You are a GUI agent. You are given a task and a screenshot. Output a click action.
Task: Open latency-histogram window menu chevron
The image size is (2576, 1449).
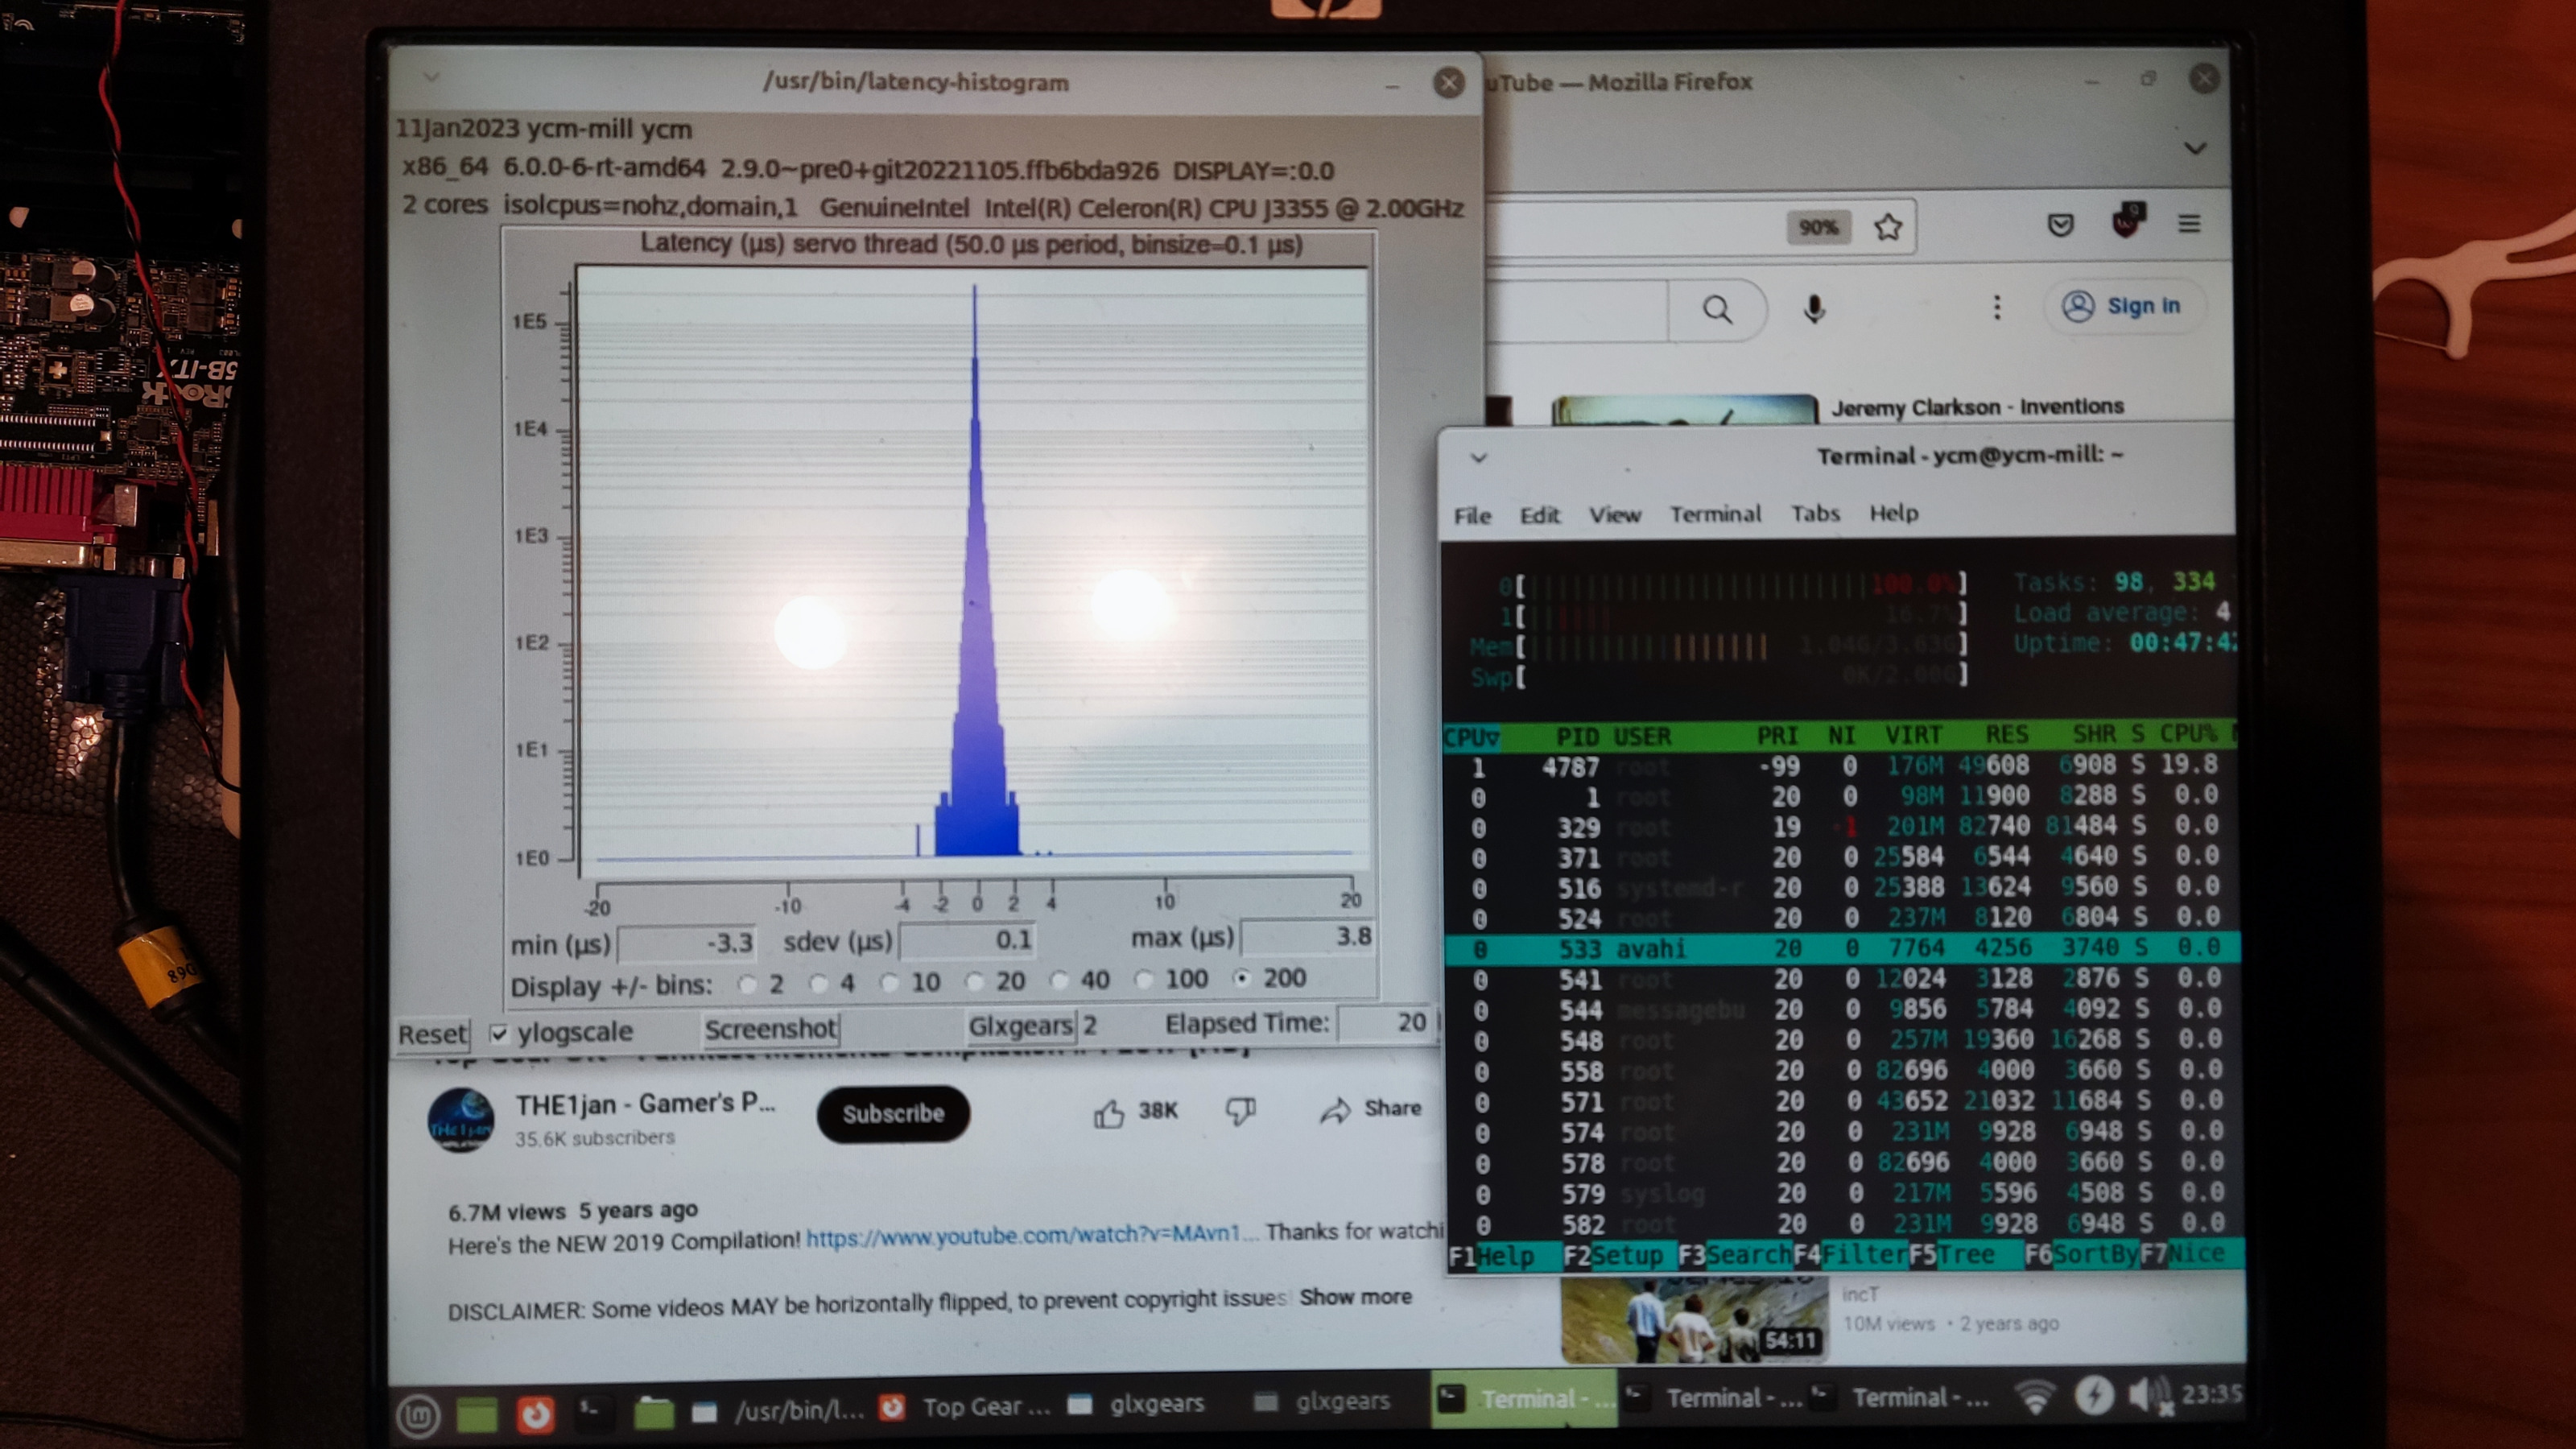pyautogui.click(x=431, y=77)
